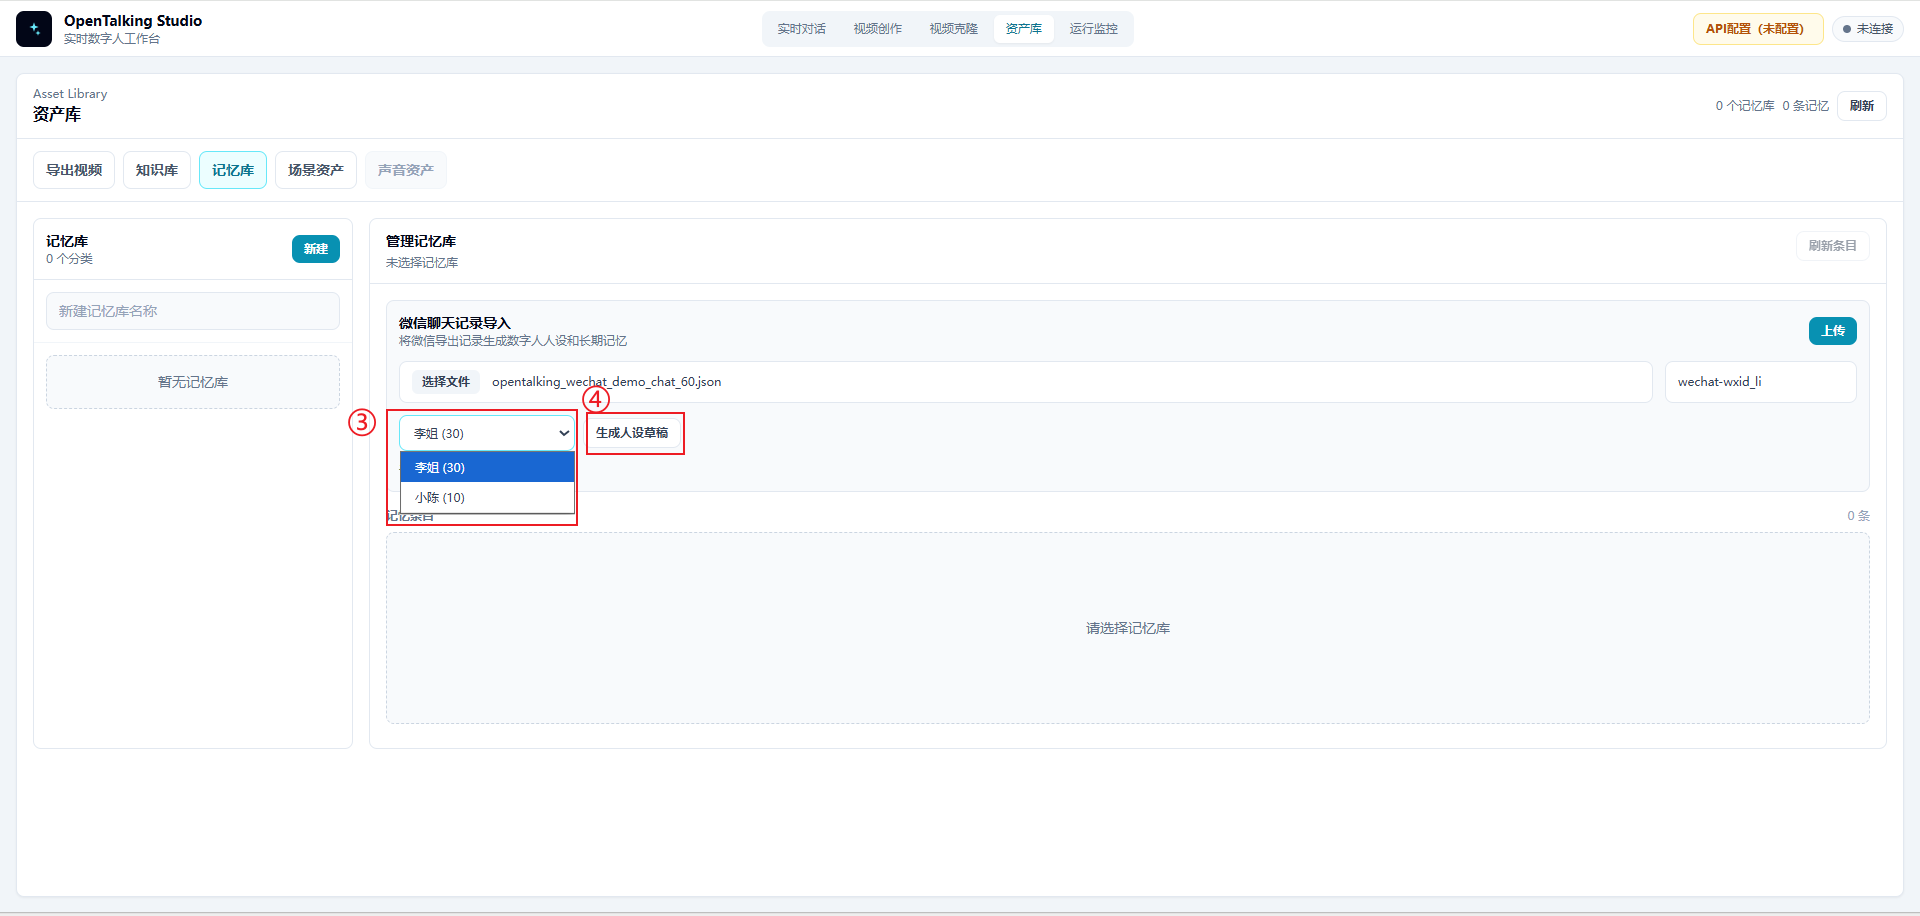Screen dimensions: 1920x916
Task: Click the 刷新 button in the header
Action: [x=1862, y=106]
